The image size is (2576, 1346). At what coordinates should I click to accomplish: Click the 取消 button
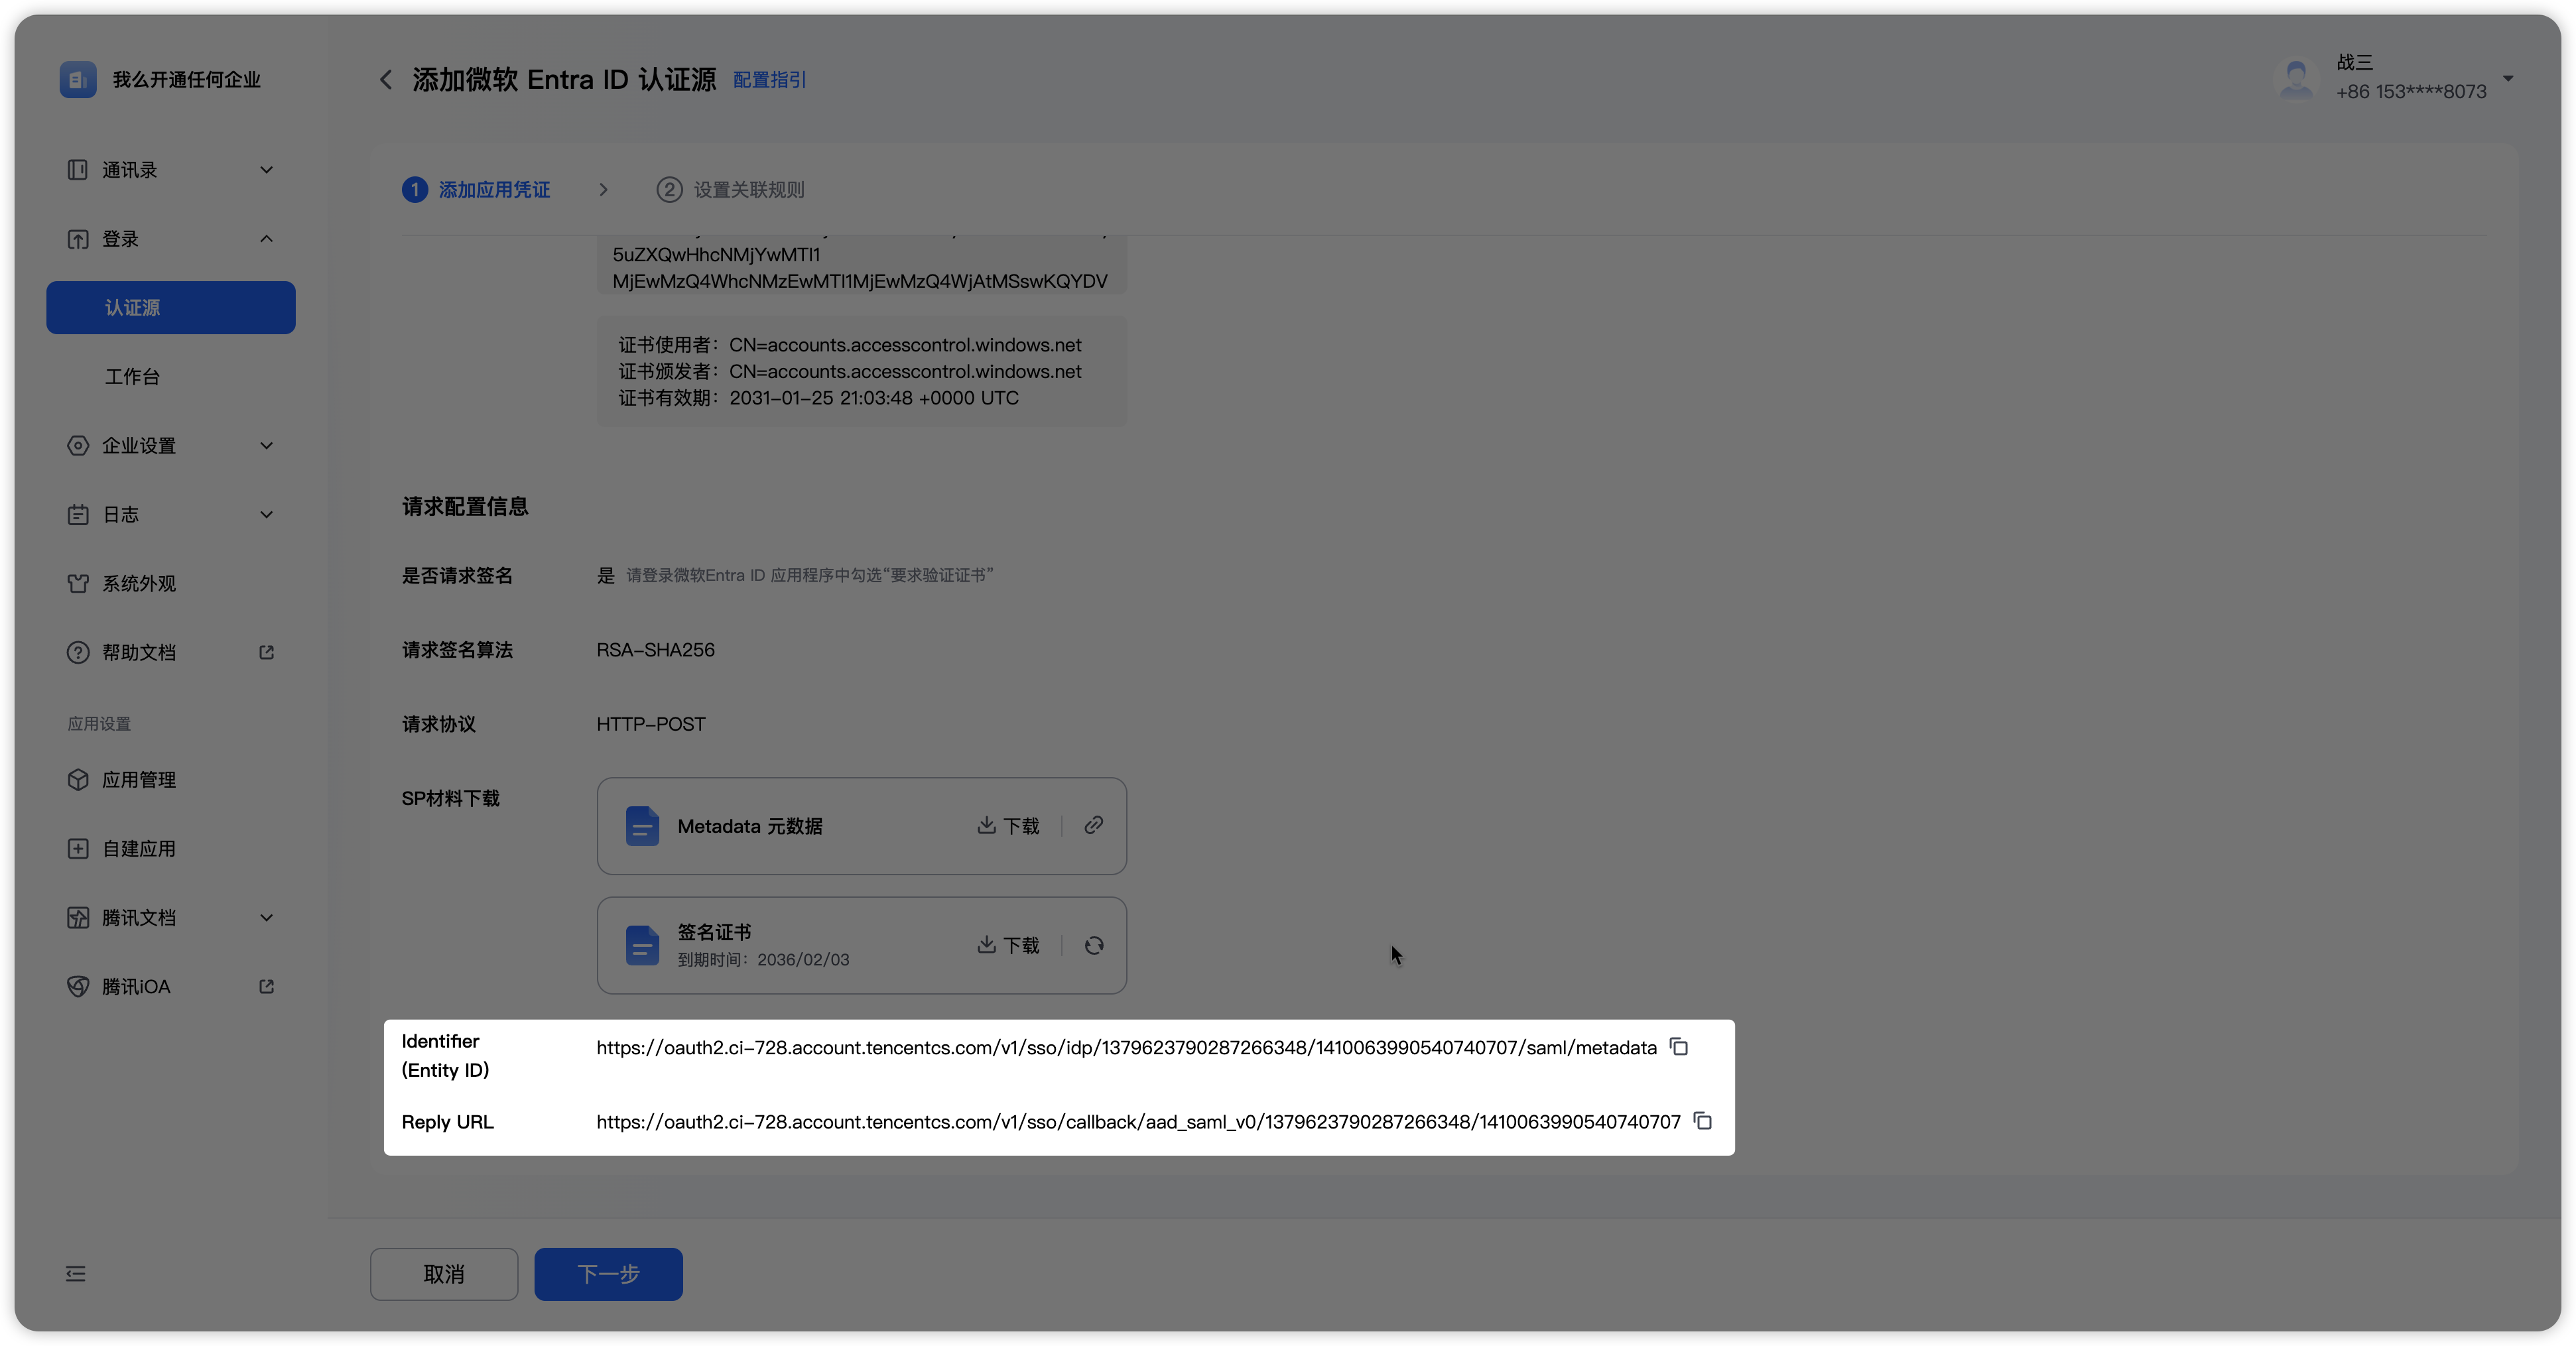pos(444,1274)
